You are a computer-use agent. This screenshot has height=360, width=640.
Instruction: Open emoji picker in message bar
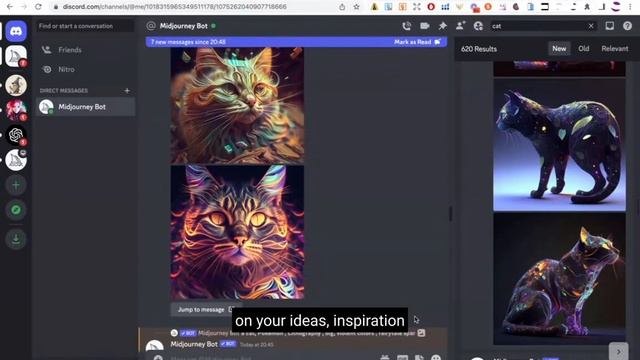[x=436, y=358]
